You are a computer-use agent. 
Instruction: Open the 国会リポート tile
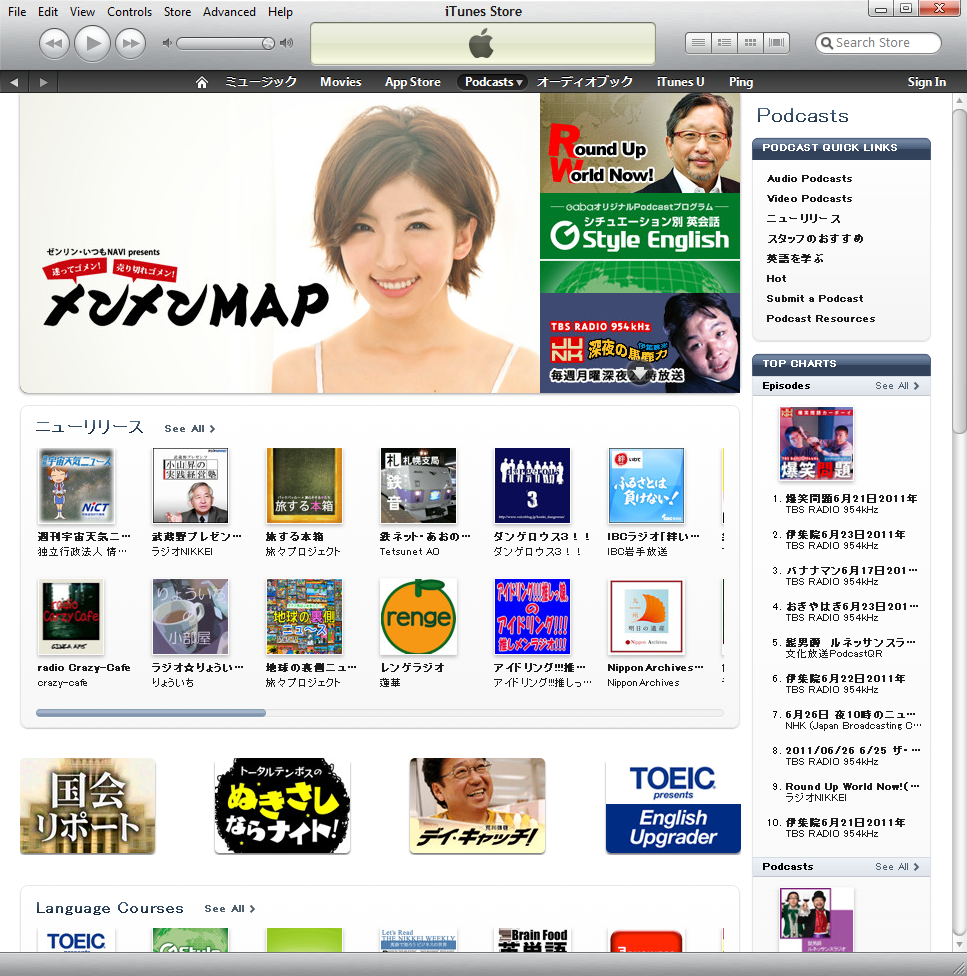[88, 805]
